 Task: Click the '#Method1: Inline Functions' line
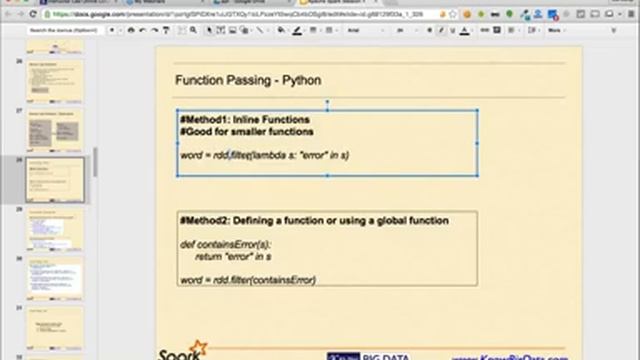245,120
